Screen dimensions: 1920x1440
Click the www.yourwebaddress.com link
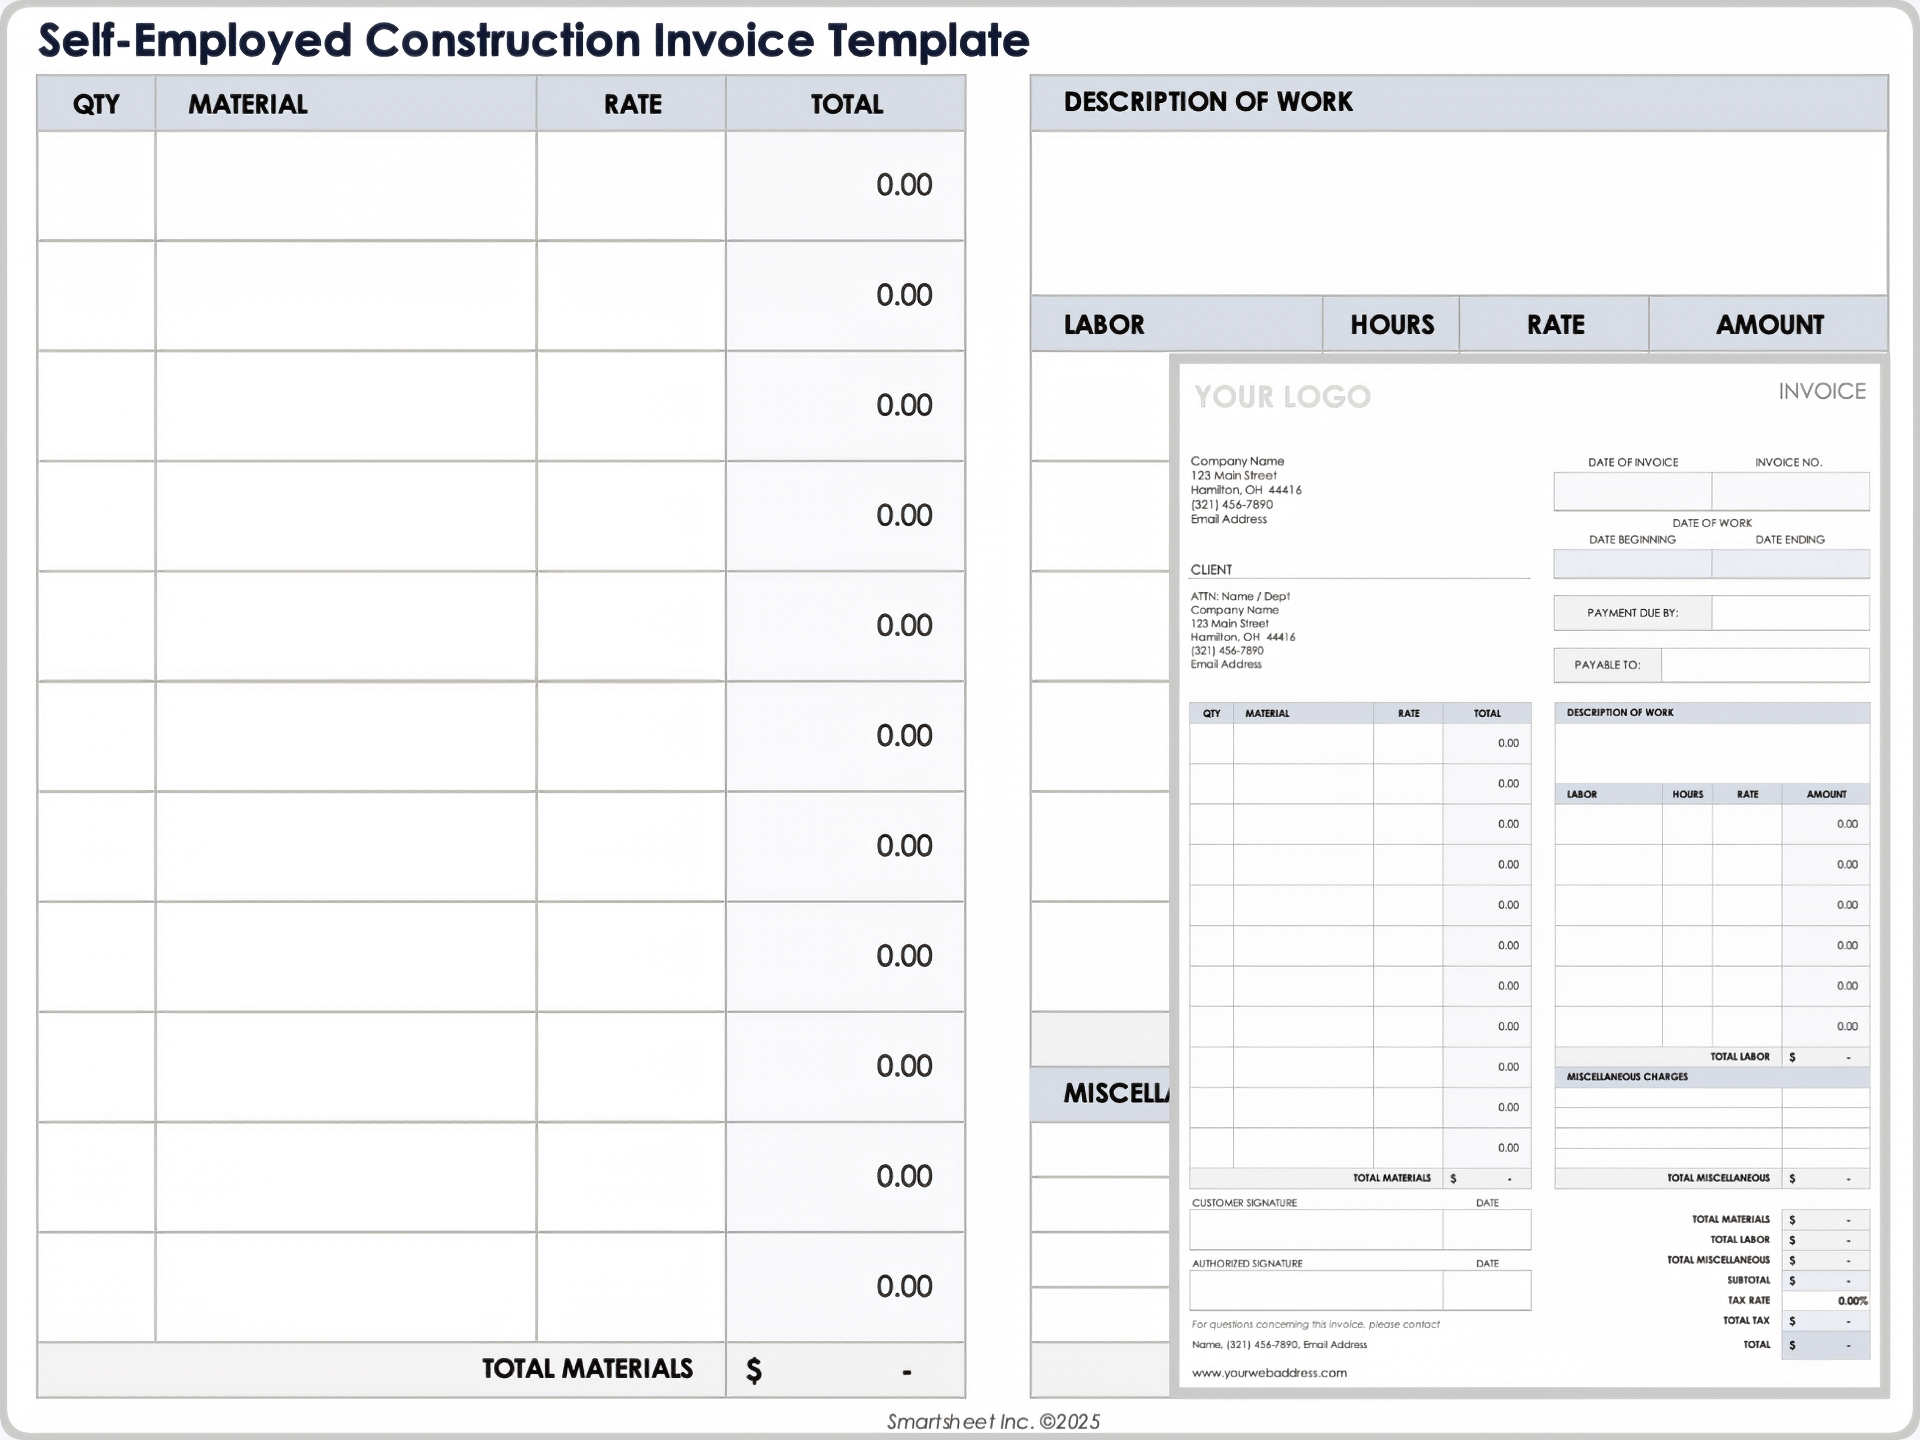[1269, 1373]
